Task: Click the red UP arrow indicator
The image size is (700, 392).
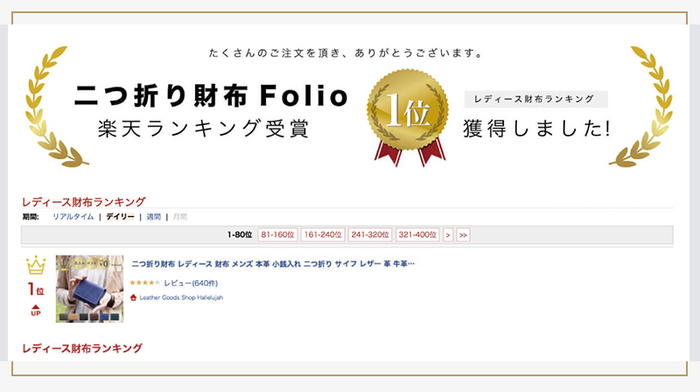Action: tap(36, 310)
